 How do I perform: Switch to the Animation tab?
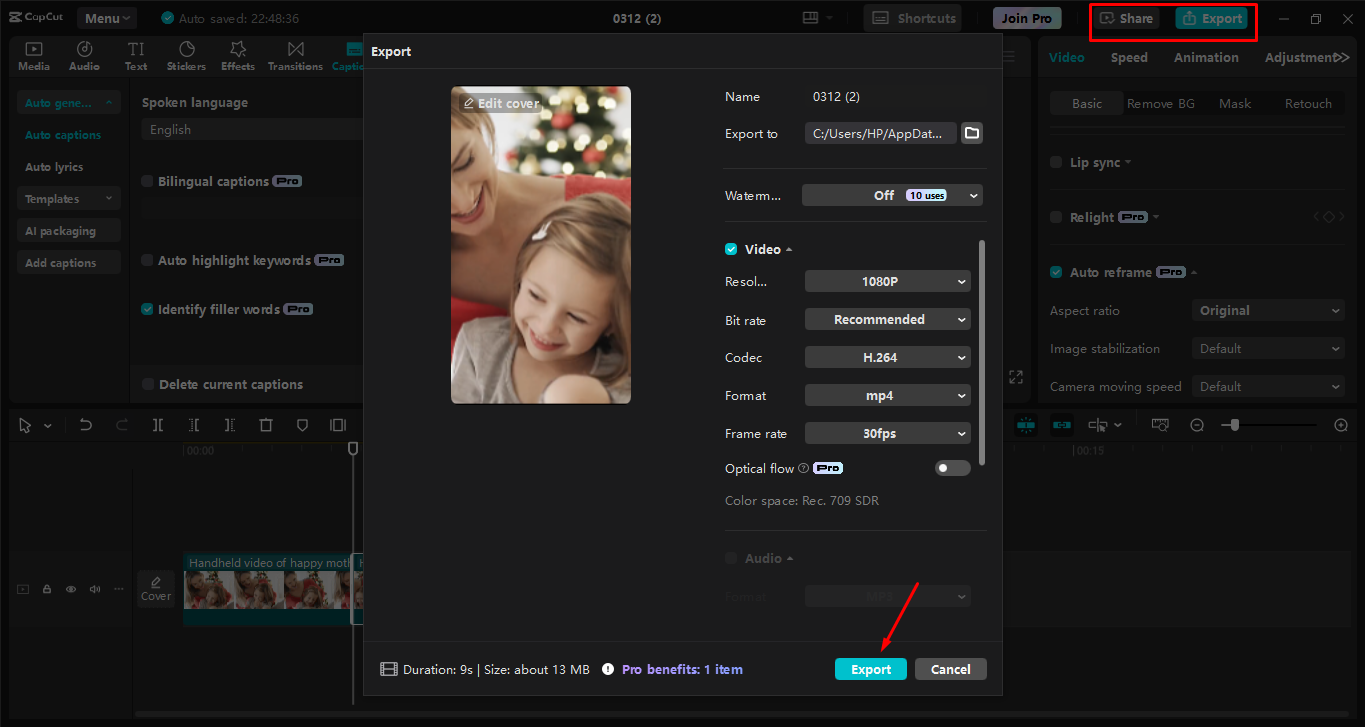tap(1205, 57)
